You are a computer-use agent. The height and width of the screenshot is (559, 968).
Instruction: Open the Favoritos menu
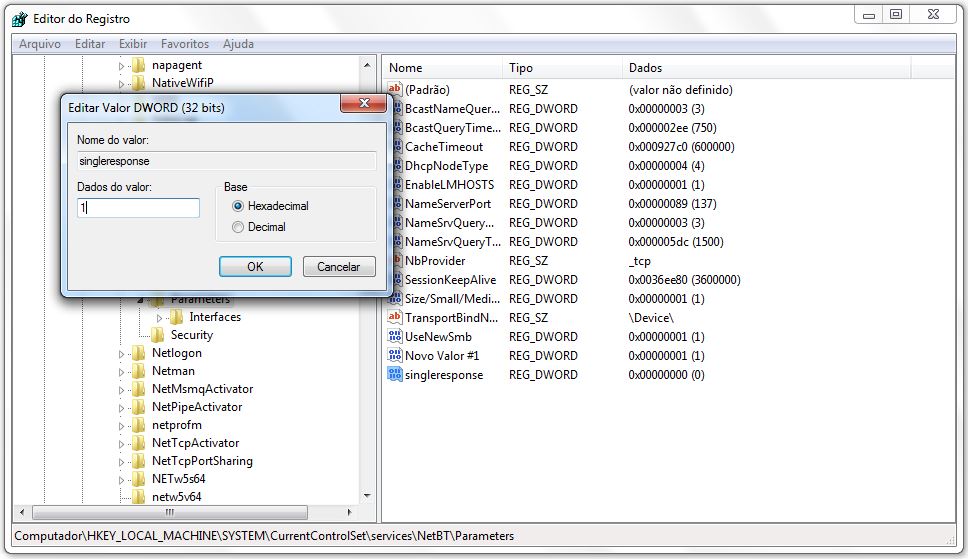coord(185,44)
